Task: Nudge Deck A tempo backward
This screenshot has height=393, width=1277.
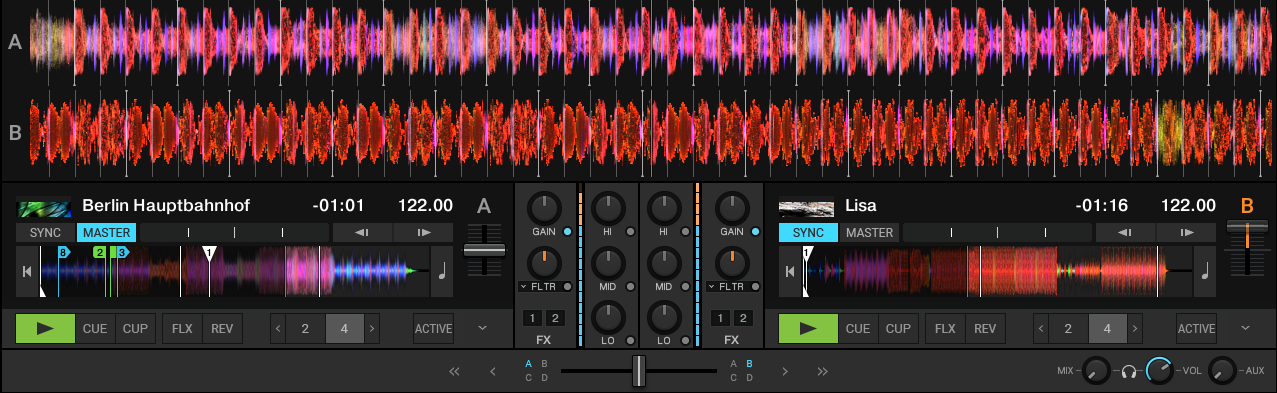Action: 362,233
